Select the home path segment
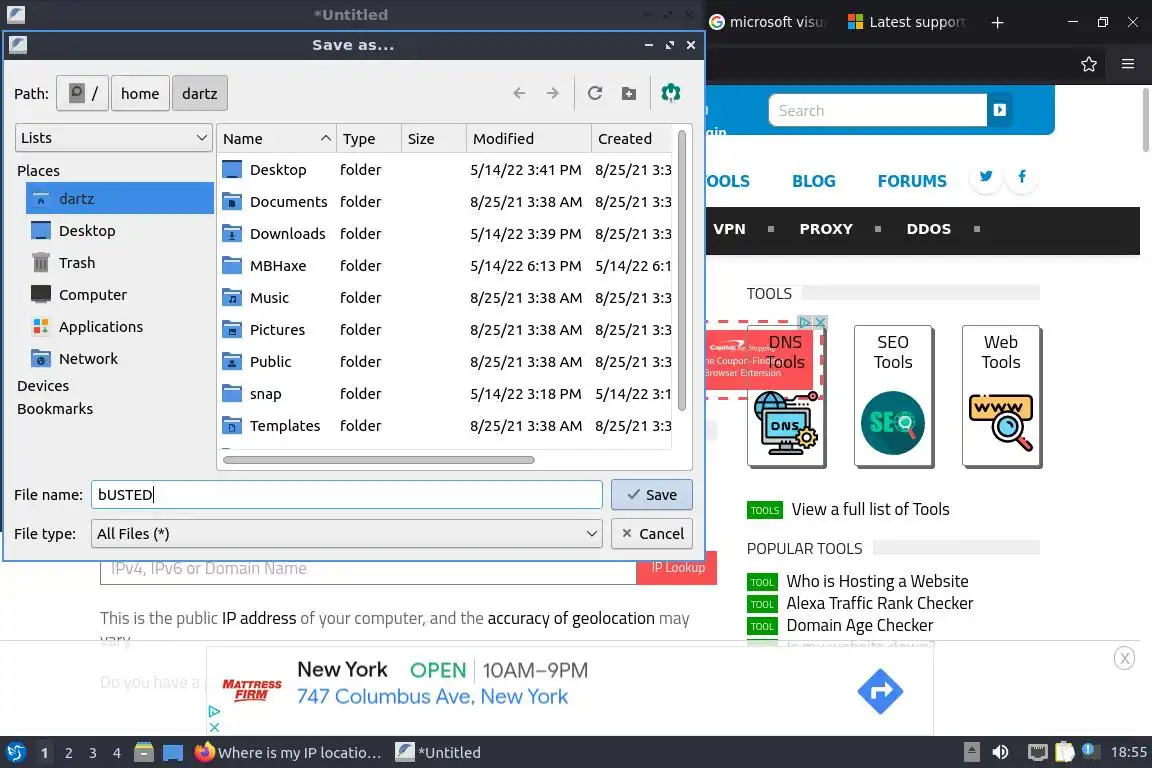The height and width of the screenshot is (768, 1152). point(140,93)
